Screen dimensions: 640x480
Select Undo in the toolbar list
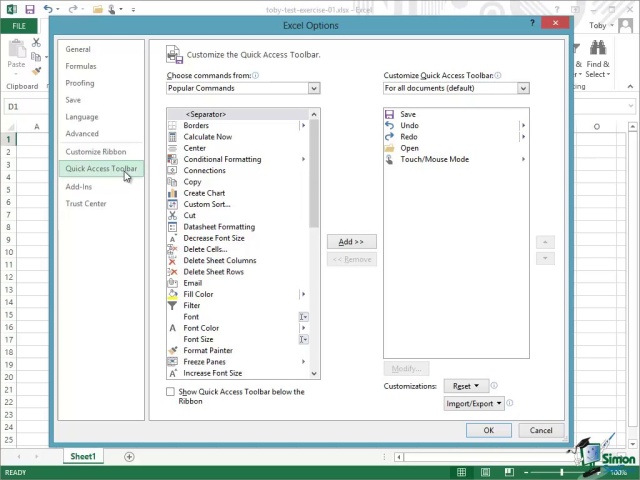456,125
